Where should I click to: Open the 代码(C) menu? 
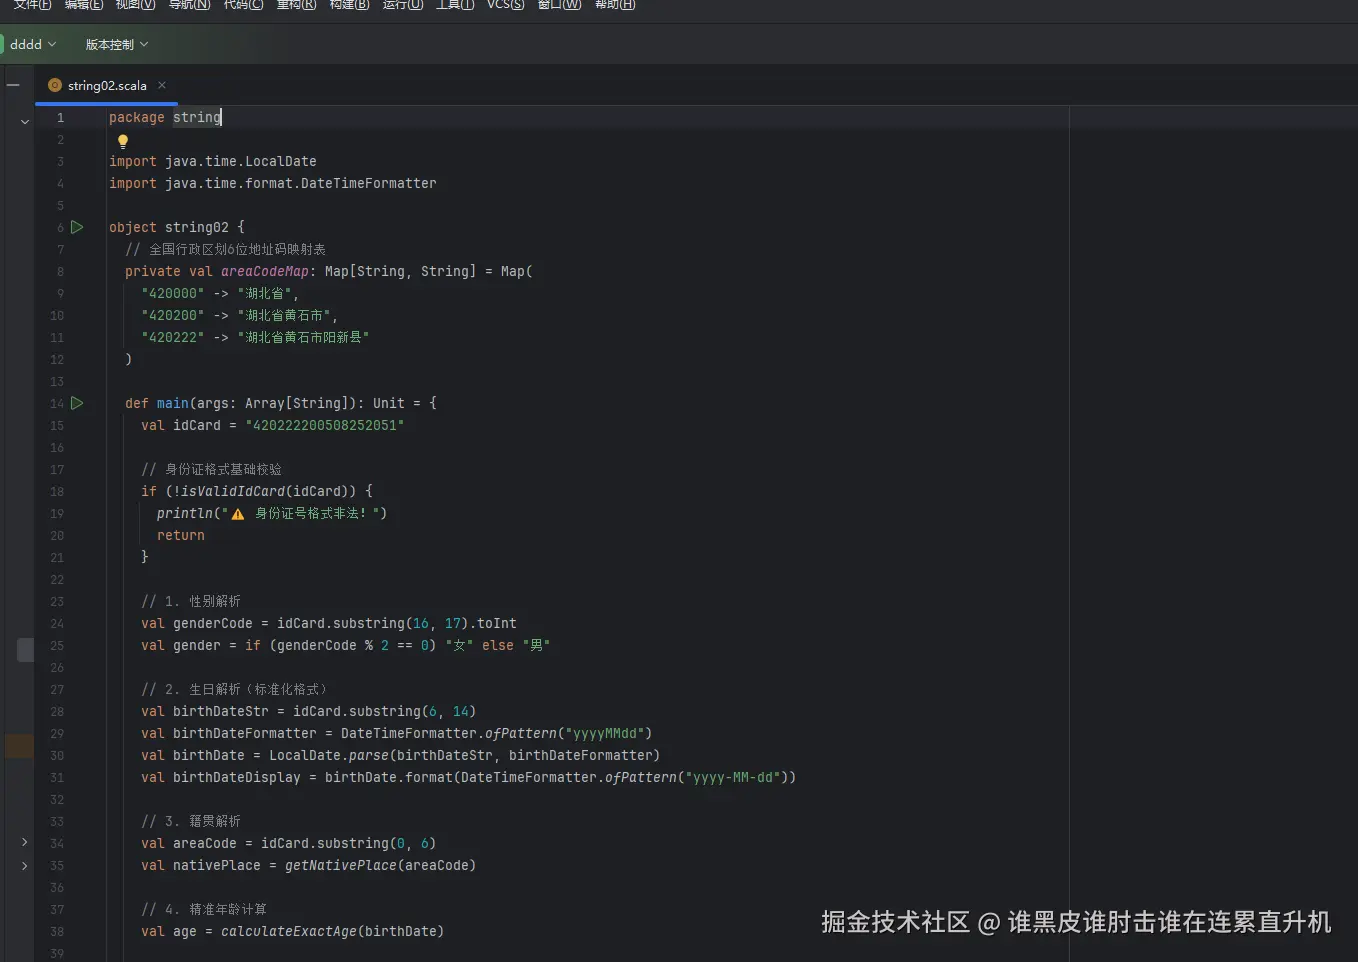coord(244,5)
